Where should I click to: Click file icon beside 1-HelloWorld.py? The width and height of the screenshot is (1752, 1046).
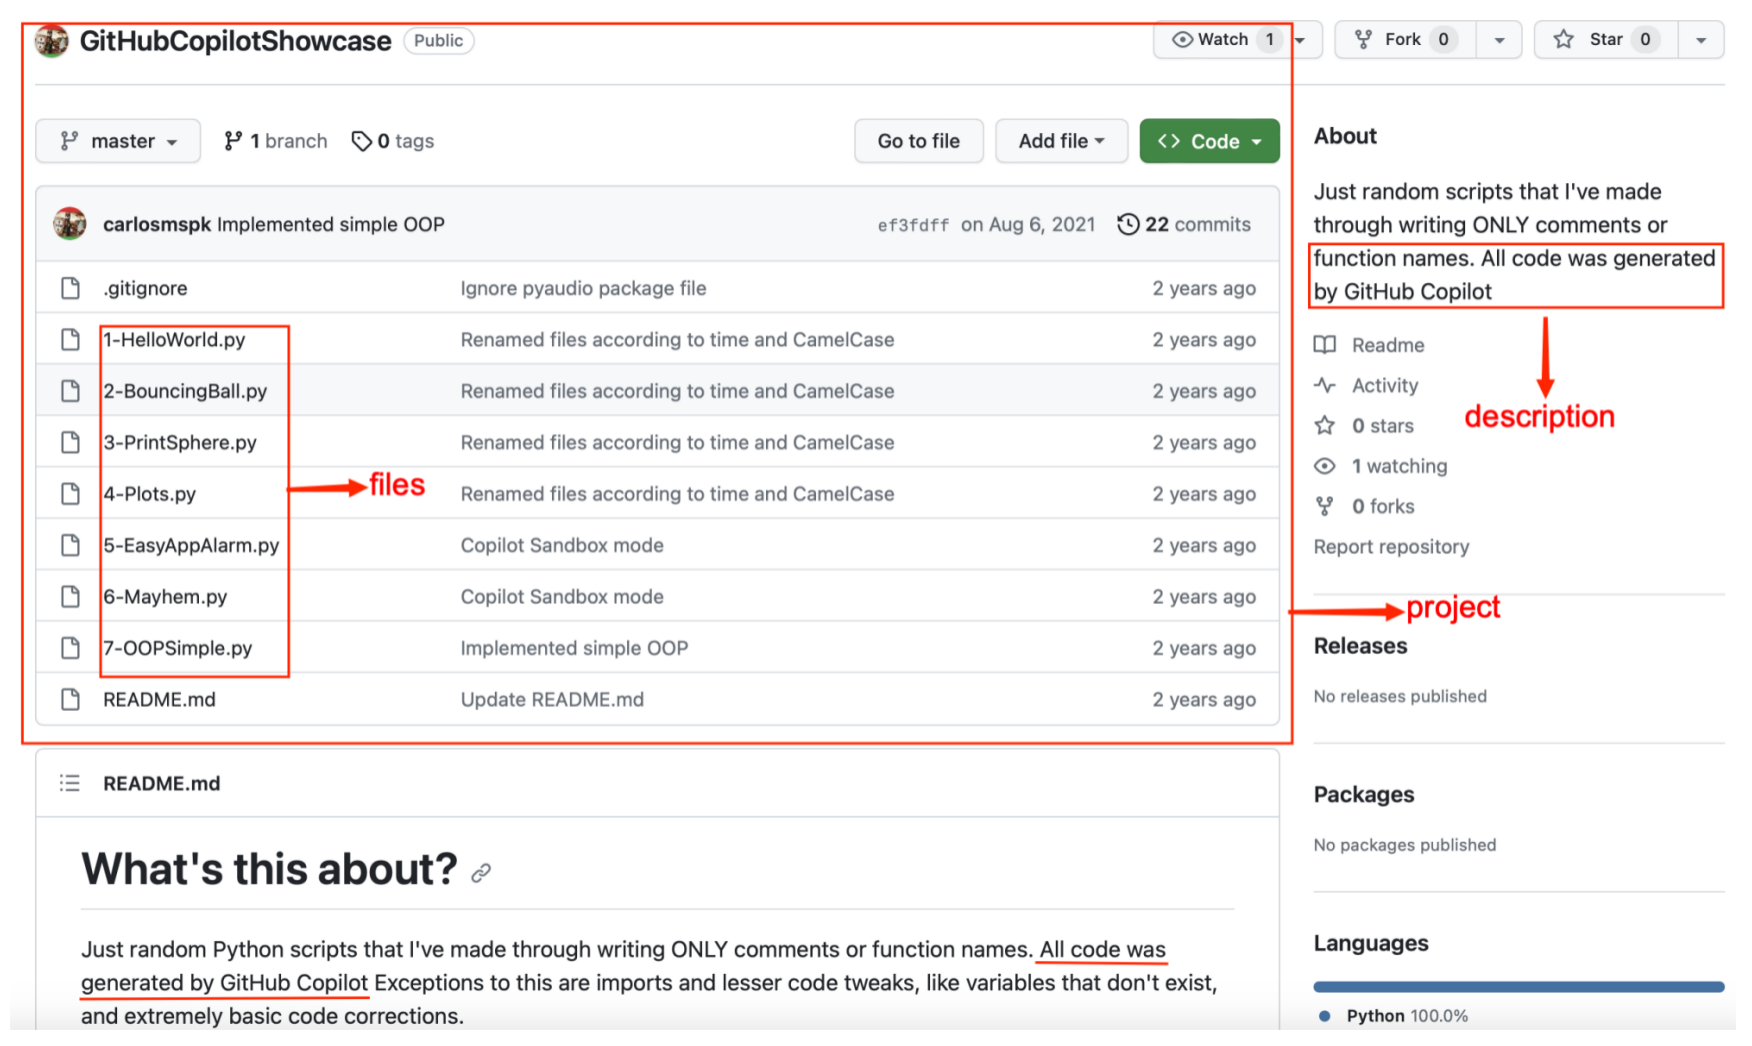(70, 339)
